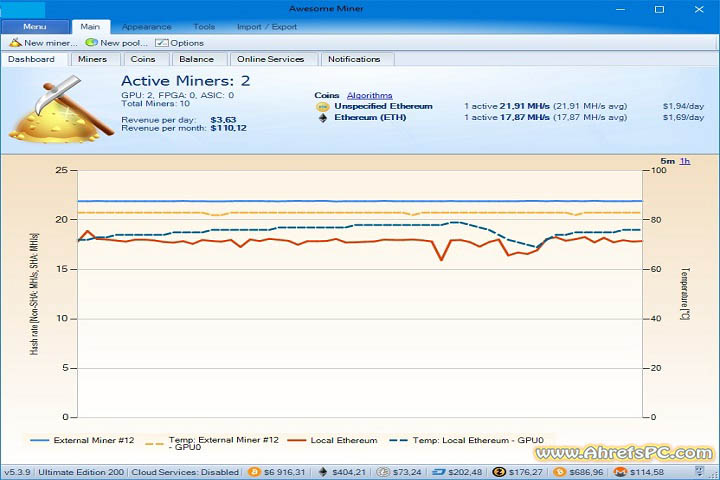Click the Options button label
720x480 pixels.
coord(187,43)
